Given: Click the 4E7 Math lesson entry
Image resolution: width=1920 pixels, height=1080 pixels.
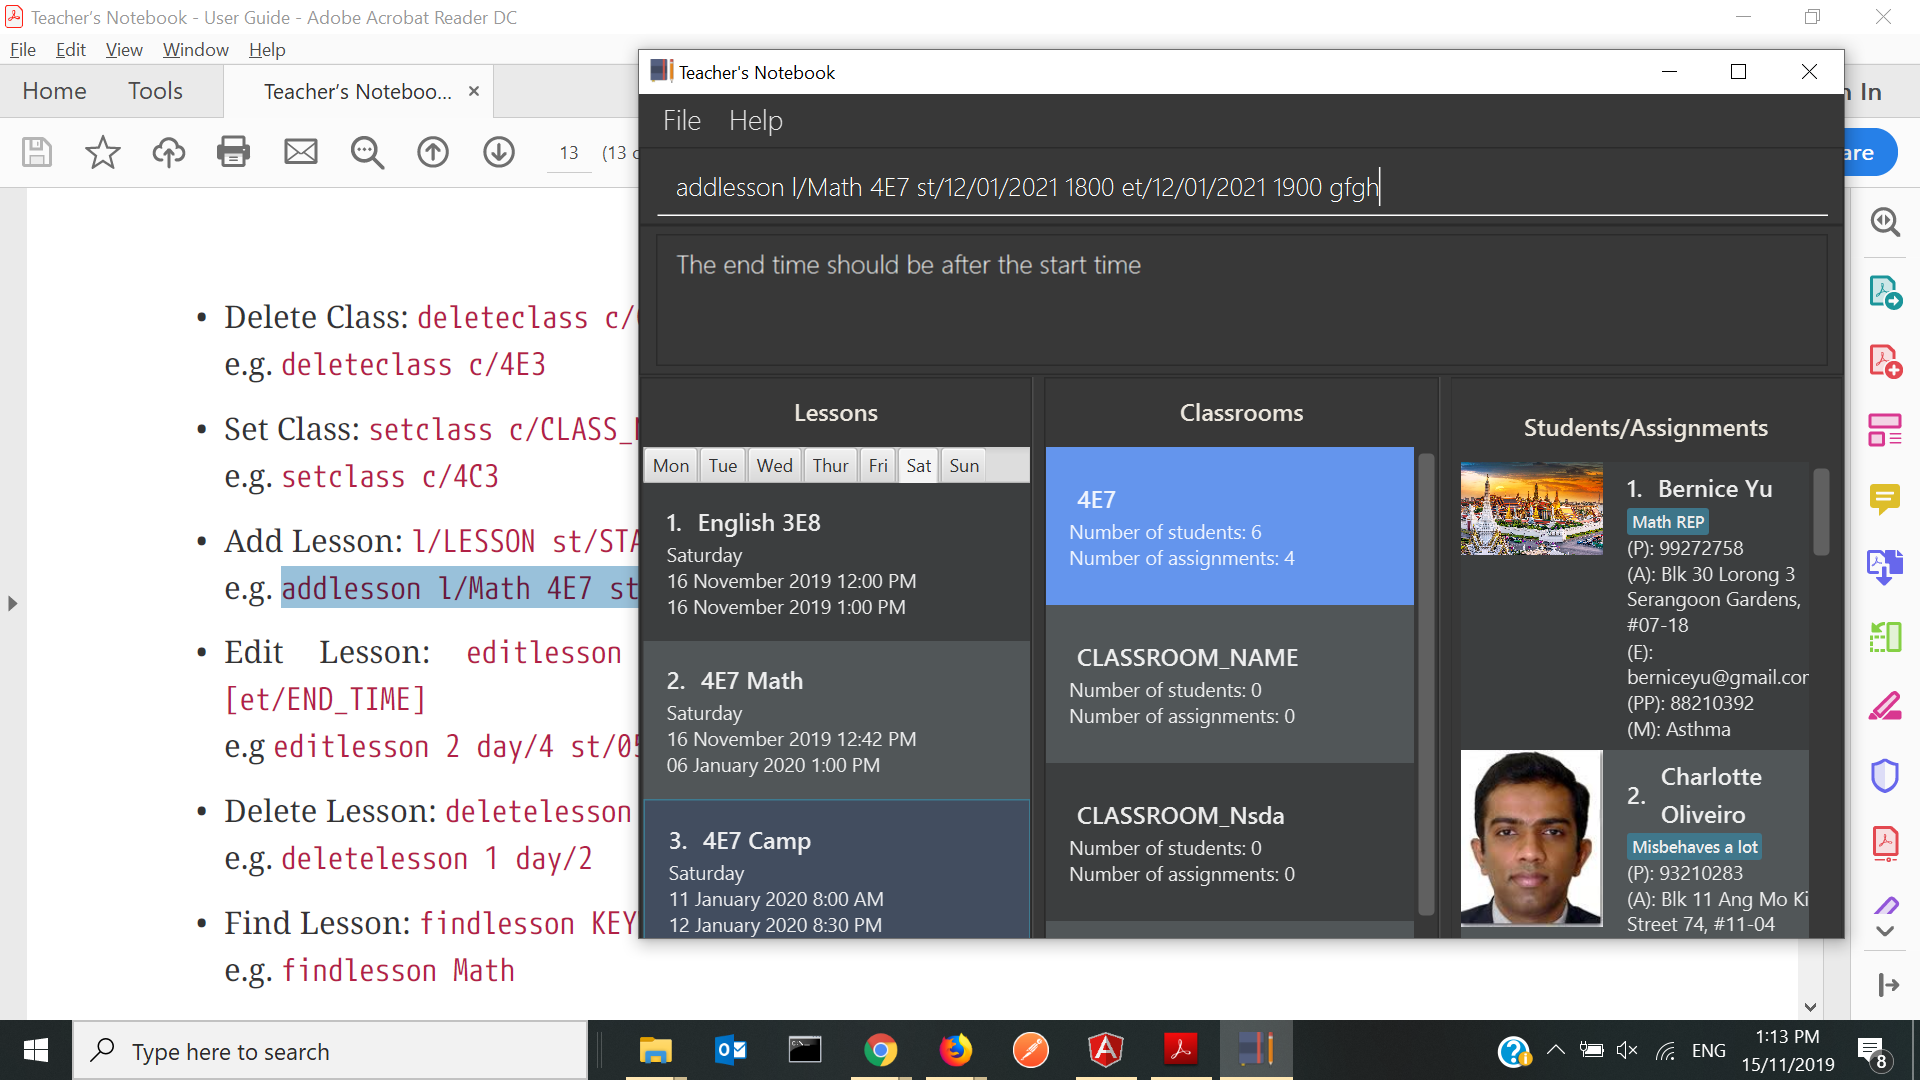Looking at the screenshot, I should (x=836, y=720).
